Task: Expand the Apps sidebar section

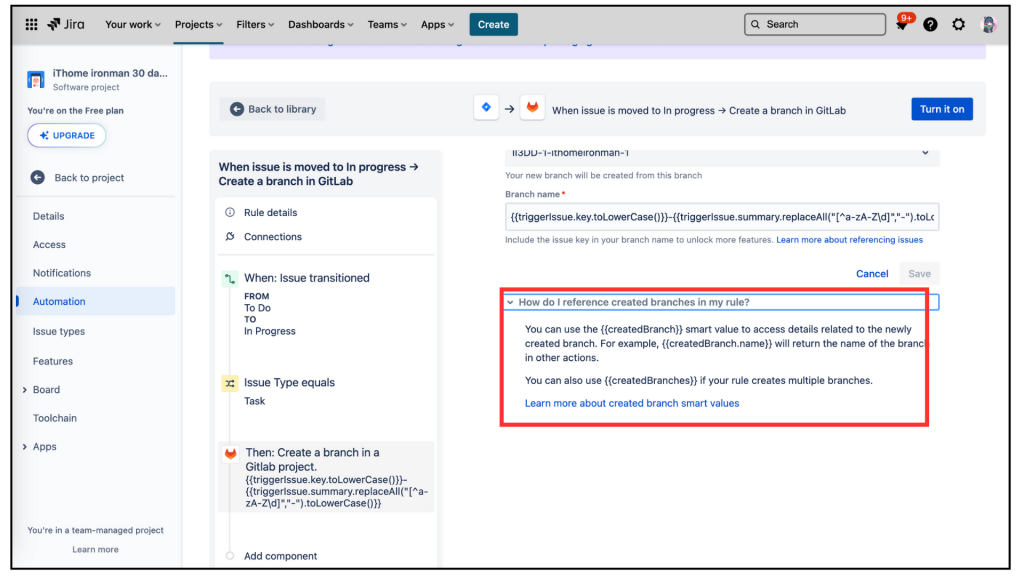Action: pos(25,447)
